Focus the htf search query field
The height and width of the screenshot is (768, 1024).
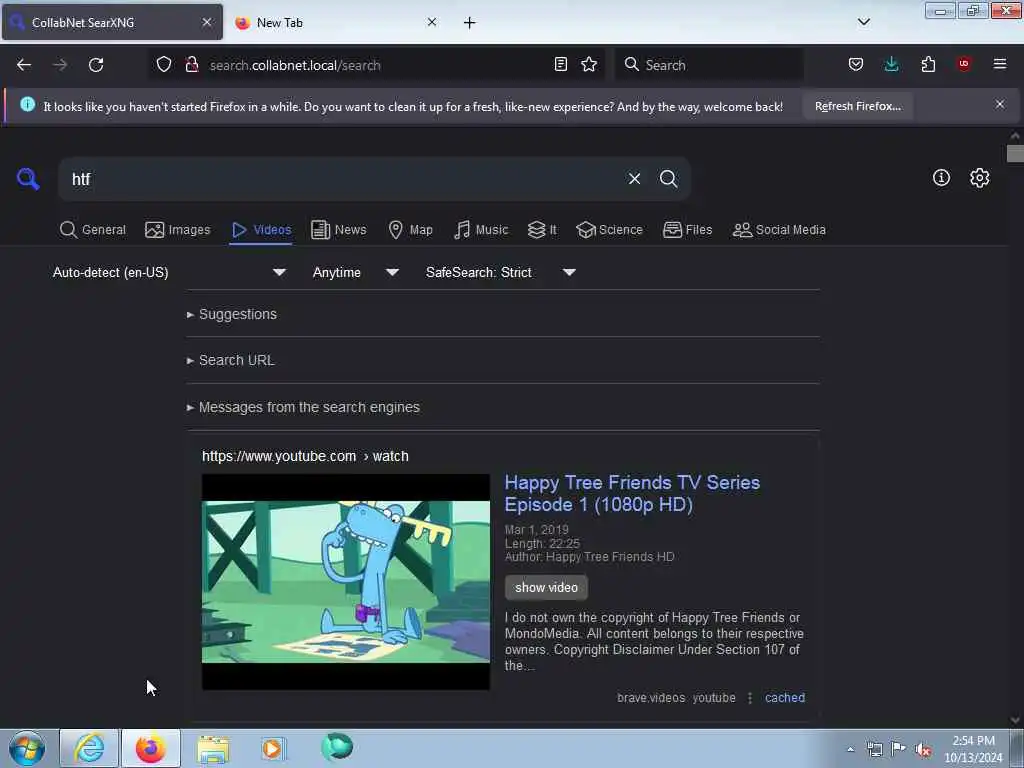tap(340, 179)
